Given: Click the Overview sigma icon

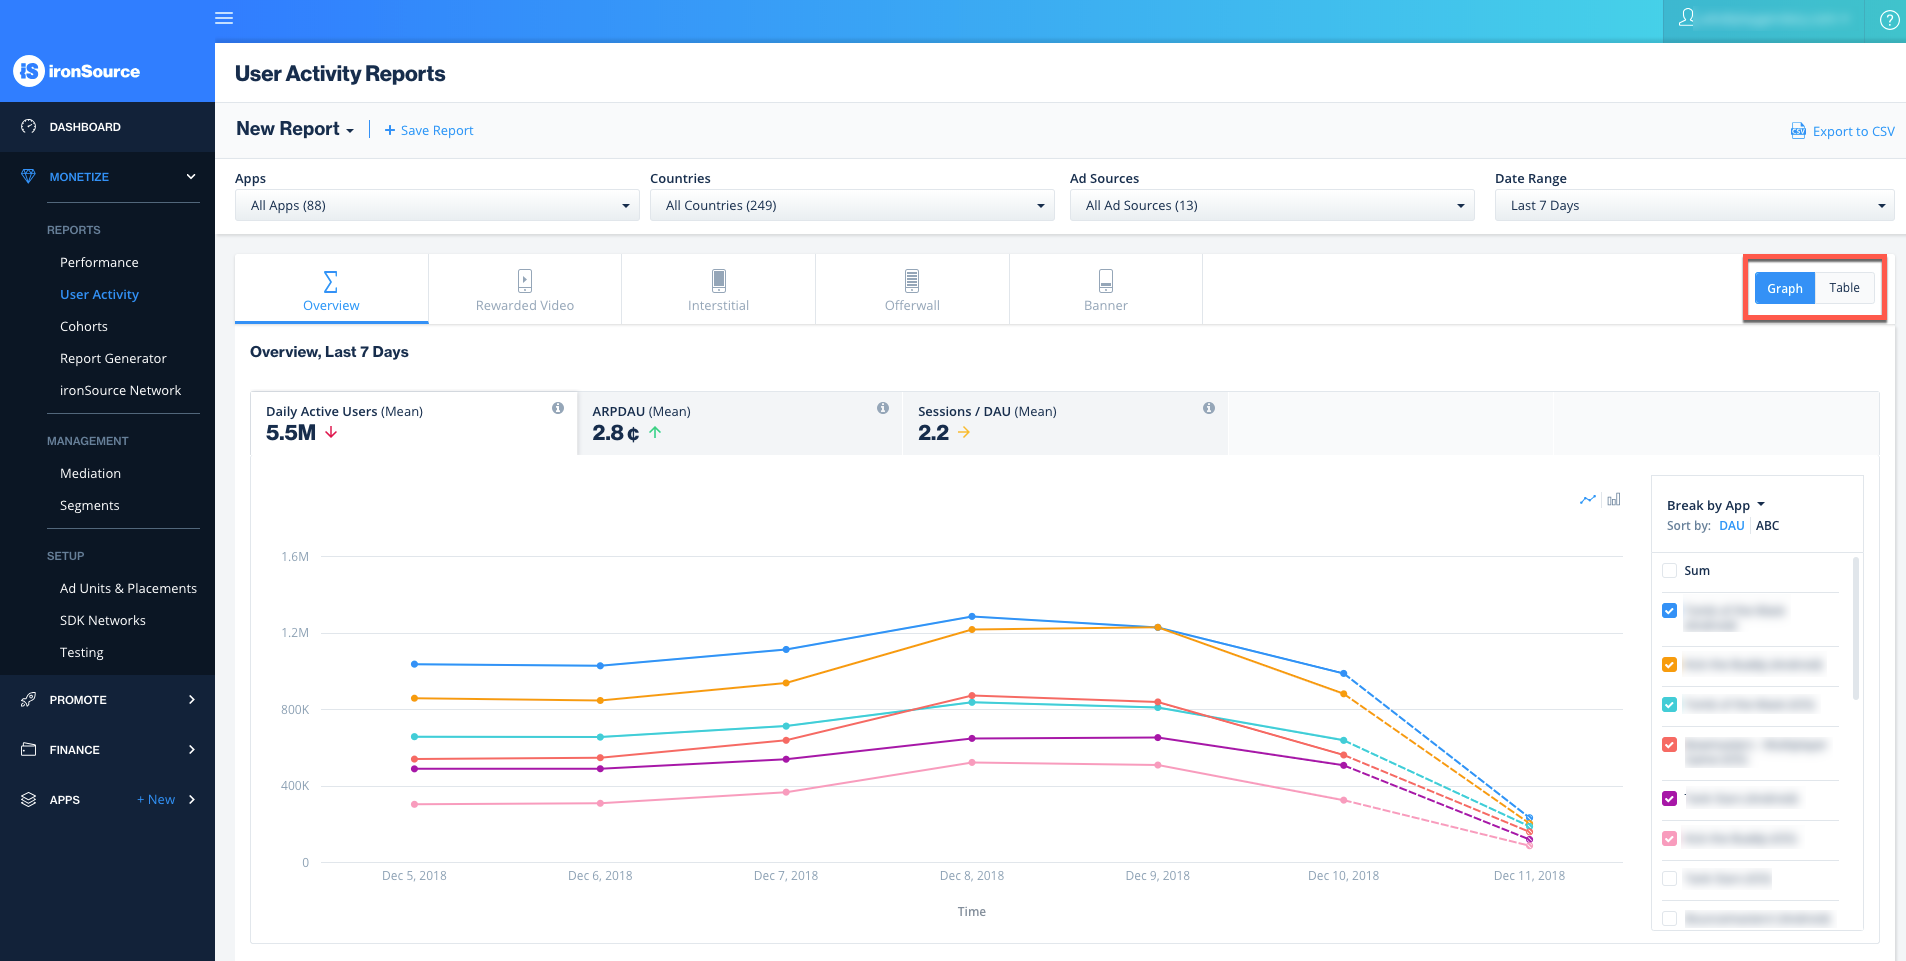Looking at the screenshot, I should click(331, 281).
